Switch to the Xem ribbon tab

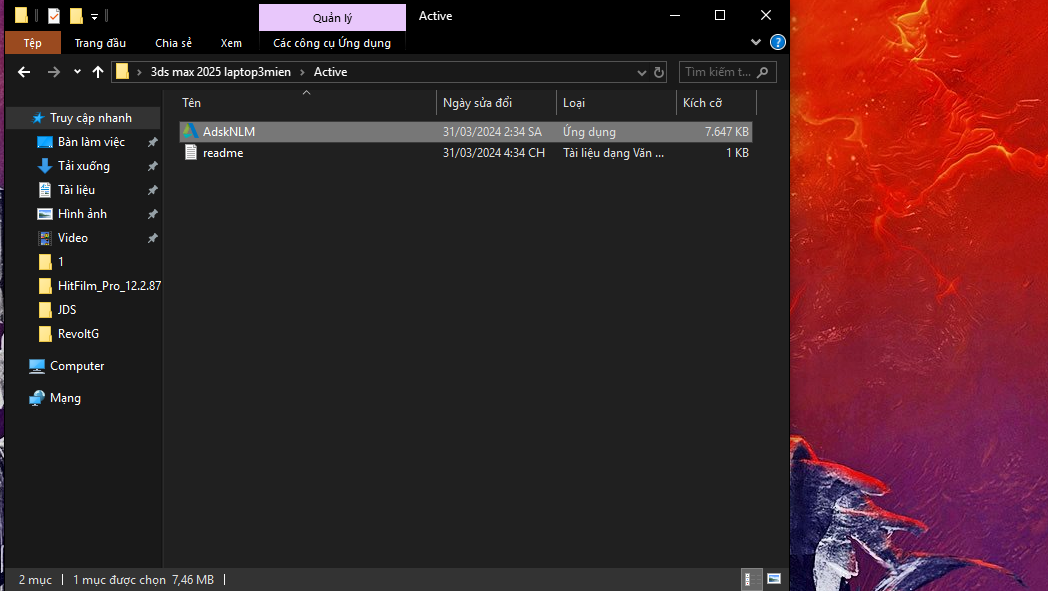[x=231, y=43]
